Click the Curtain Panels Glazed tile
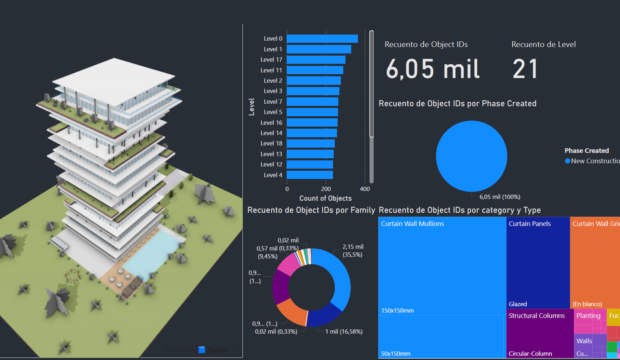This screenshot has width=620, height=360. tap(538, 263)
